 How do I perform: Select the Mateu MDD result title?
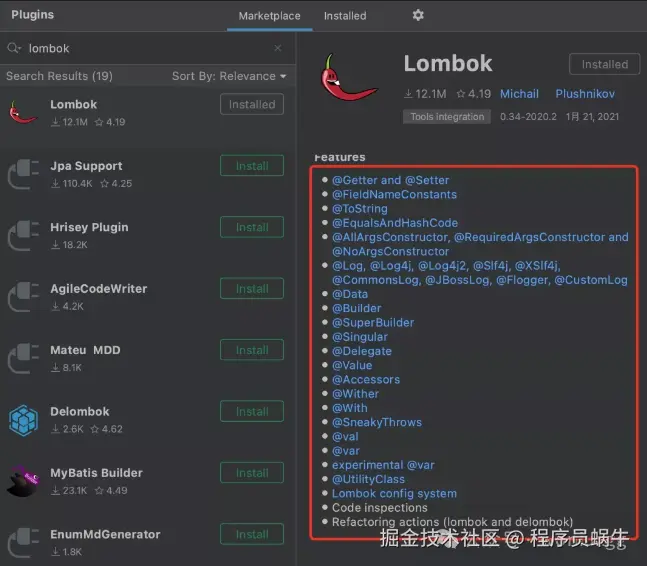pyautogui.click(x=85, y=350)
